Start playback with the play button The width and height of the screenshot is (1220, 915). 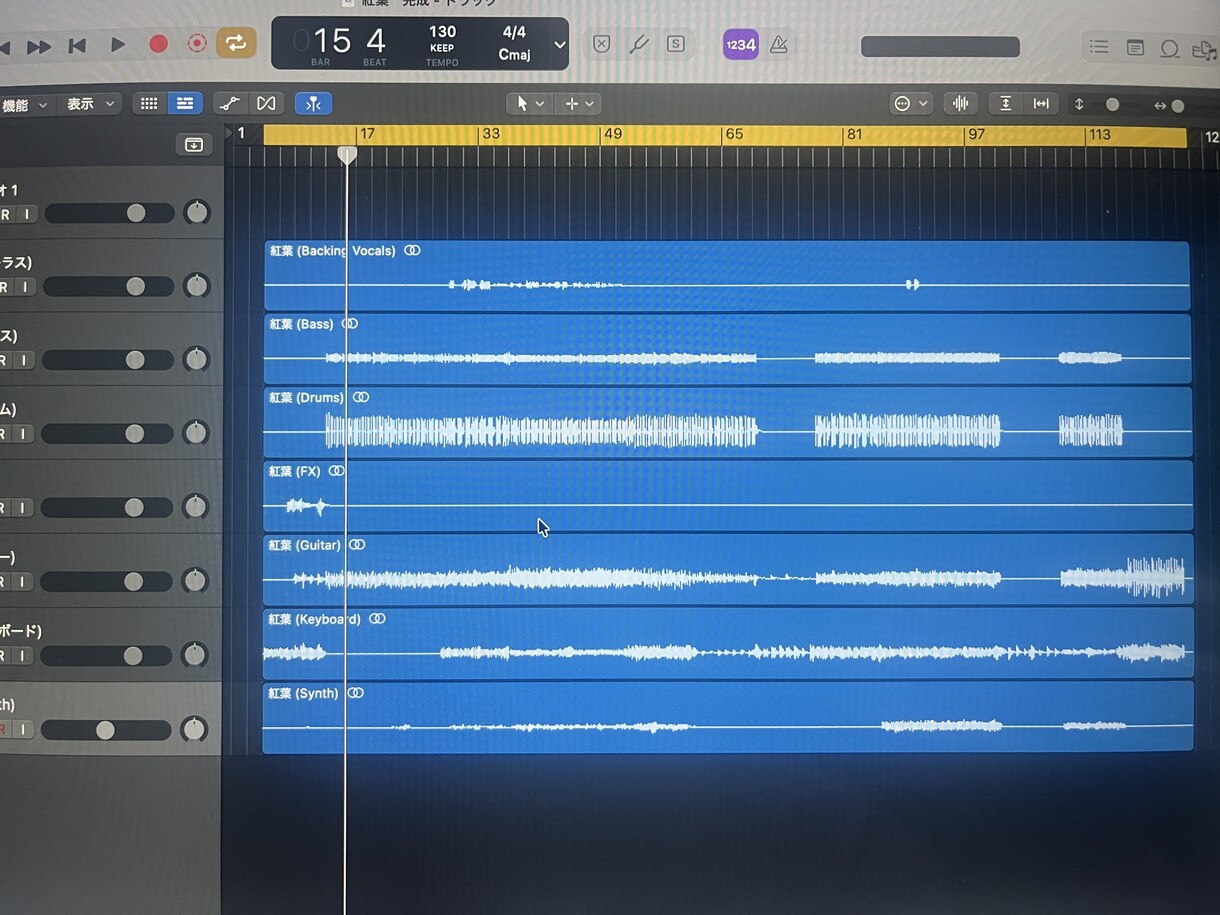pyautogui.click(x=117, y=45)
